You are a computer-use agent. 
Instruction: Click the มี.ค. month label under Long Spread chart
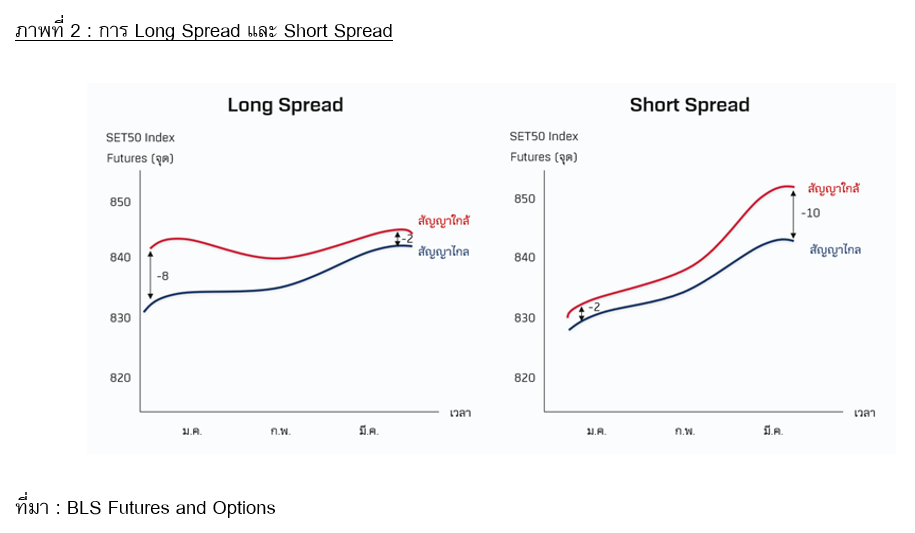click(x=370, y=431)
